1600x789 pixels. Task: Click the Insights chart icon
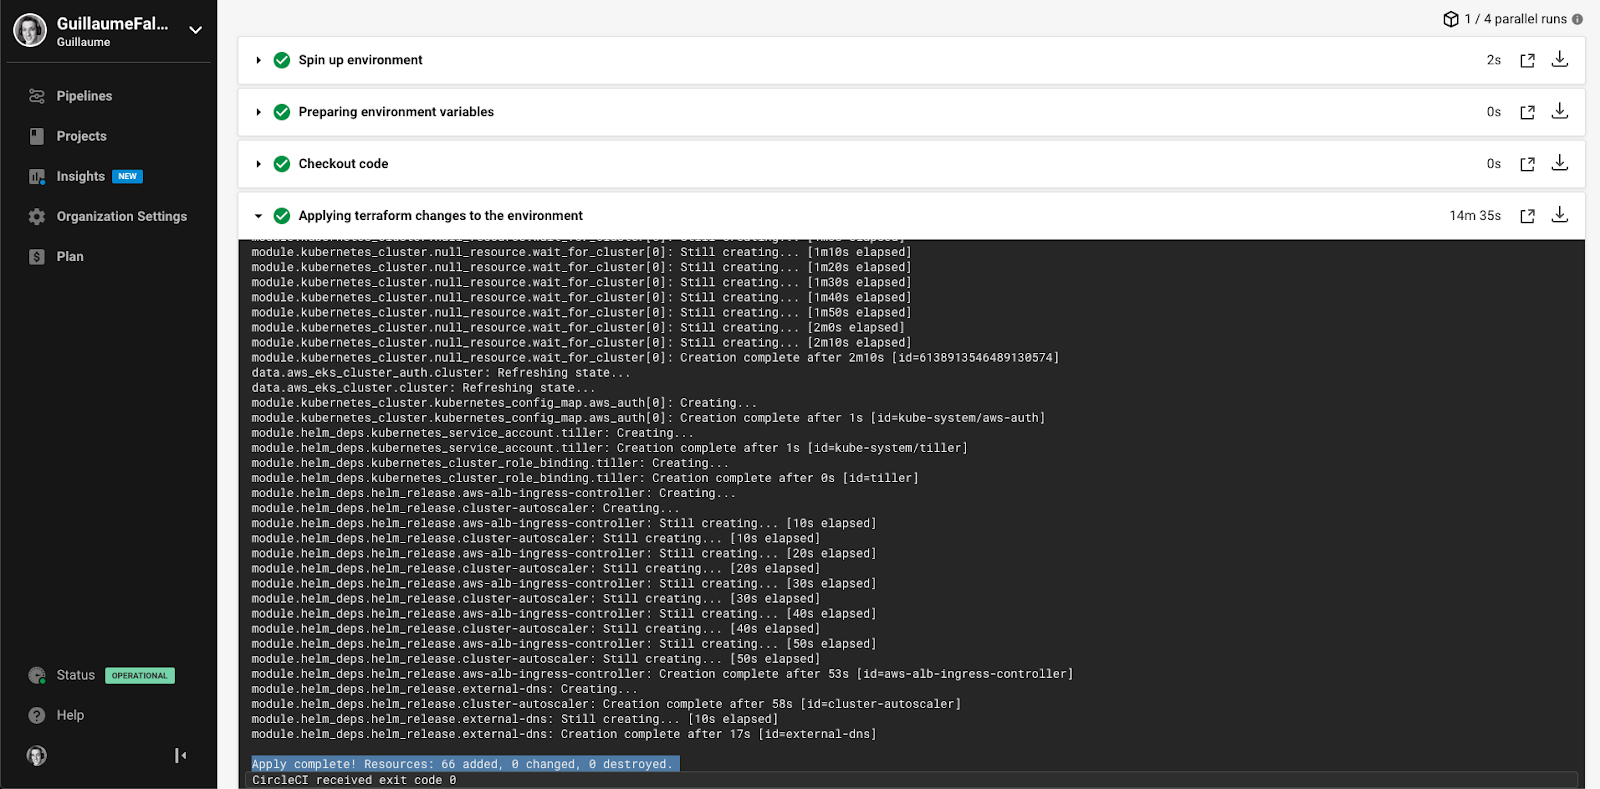37,176
